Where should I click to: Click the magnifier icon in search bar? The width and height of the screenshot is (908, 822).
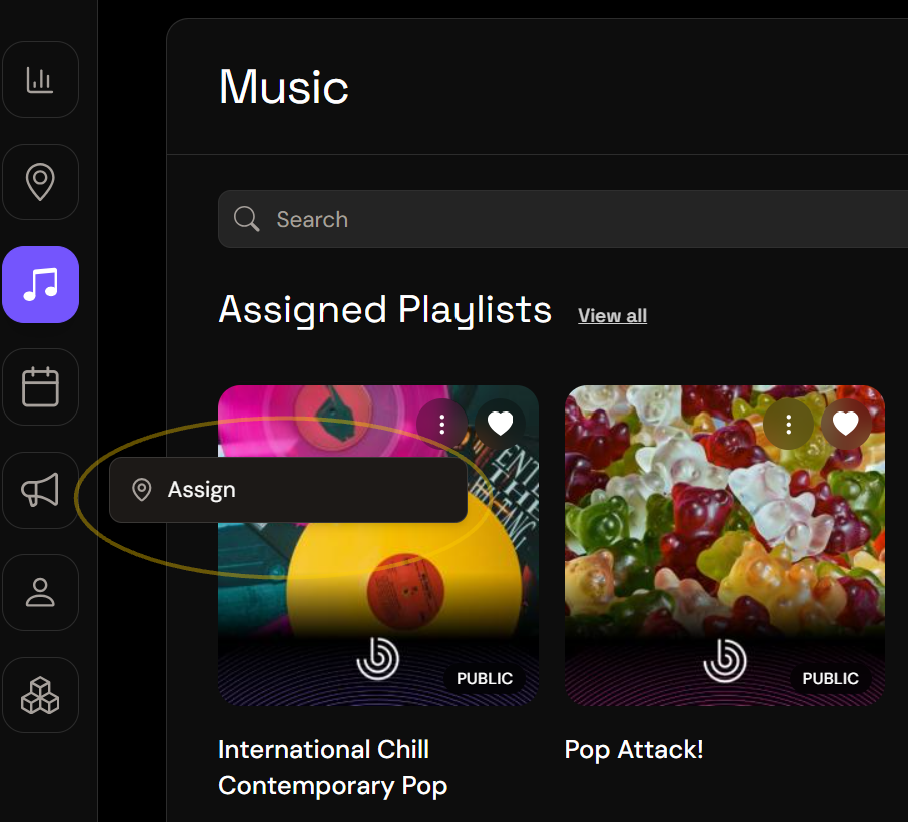pyautogui.click(x=246, y=219)
